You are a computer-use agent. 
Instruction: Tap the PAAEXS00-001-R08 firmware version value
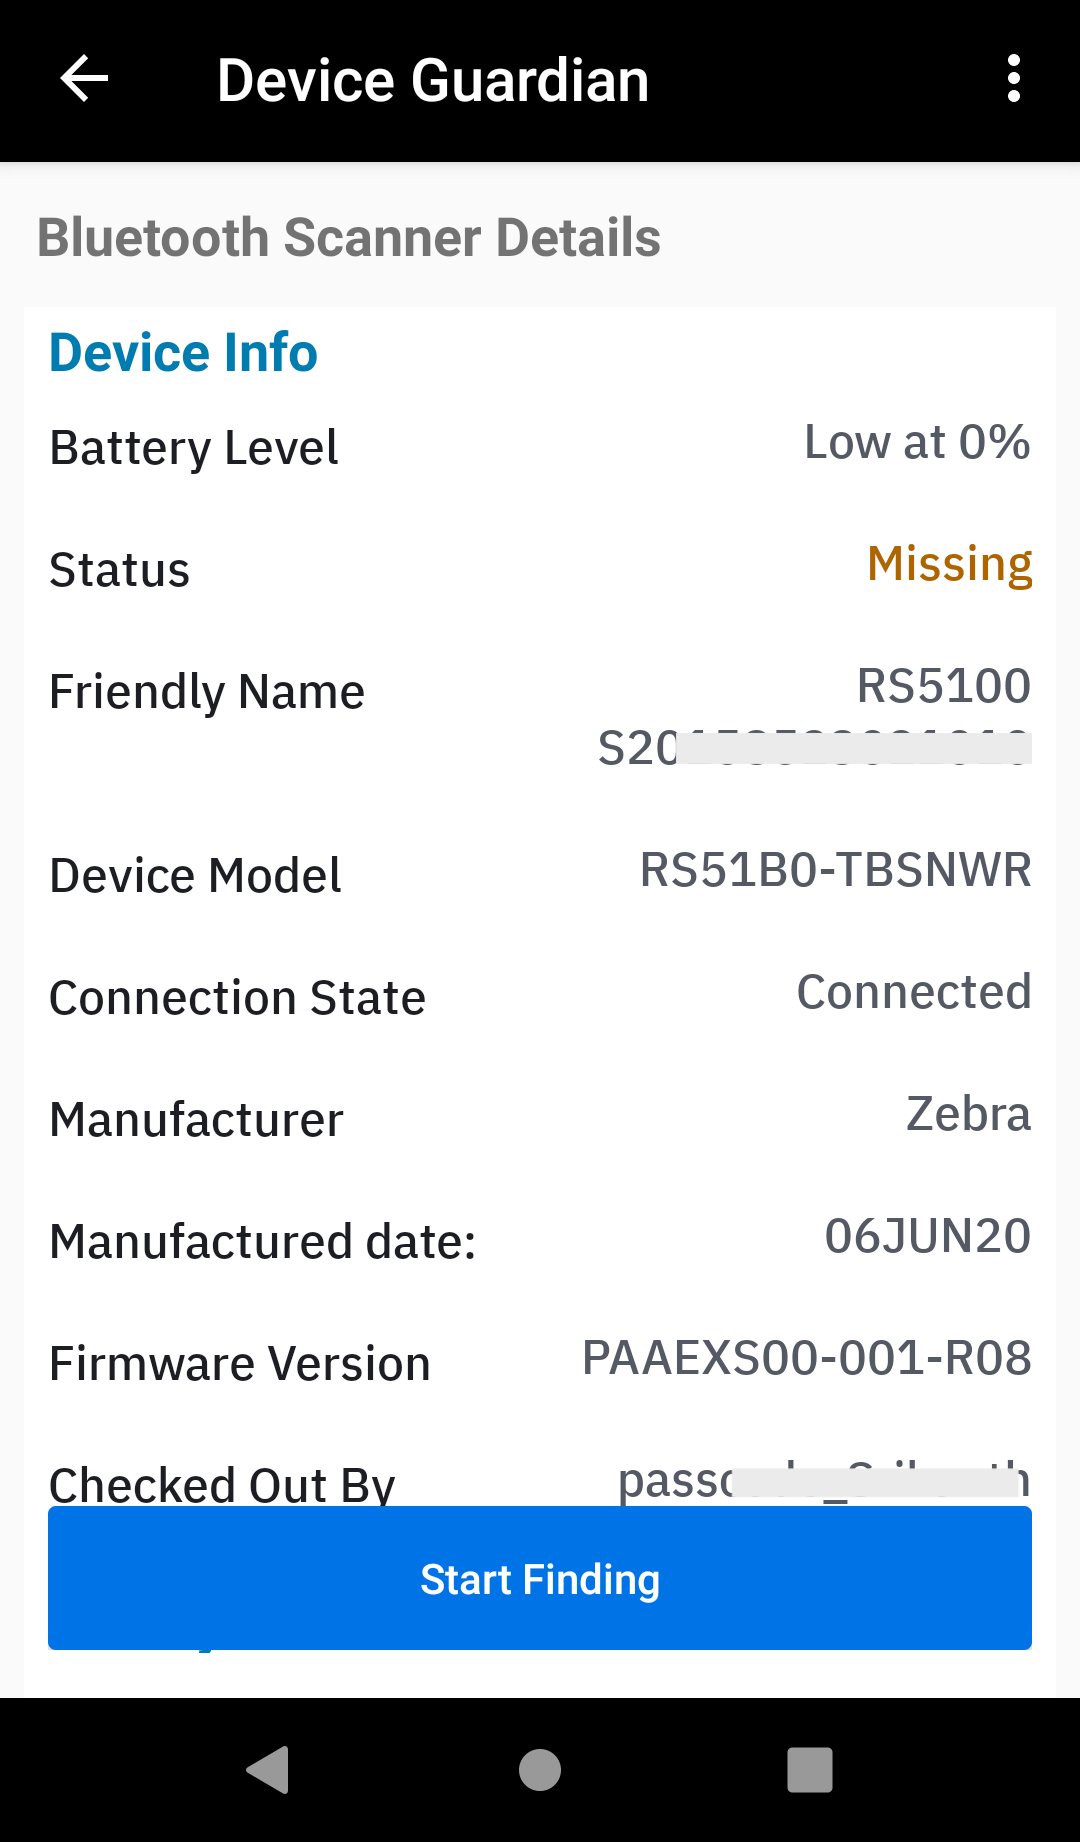coord(806,1358)
